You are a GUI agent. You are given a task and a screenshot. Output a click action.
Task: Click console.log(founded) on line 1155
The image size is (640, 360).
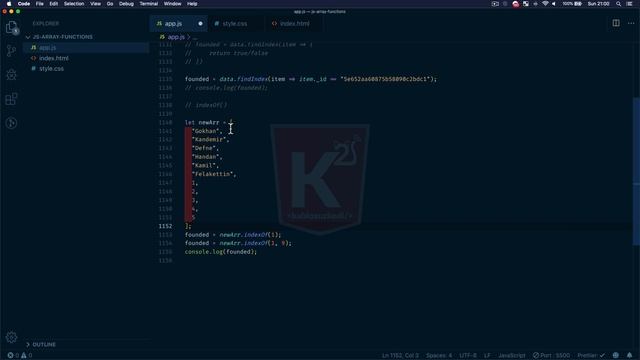221,252
